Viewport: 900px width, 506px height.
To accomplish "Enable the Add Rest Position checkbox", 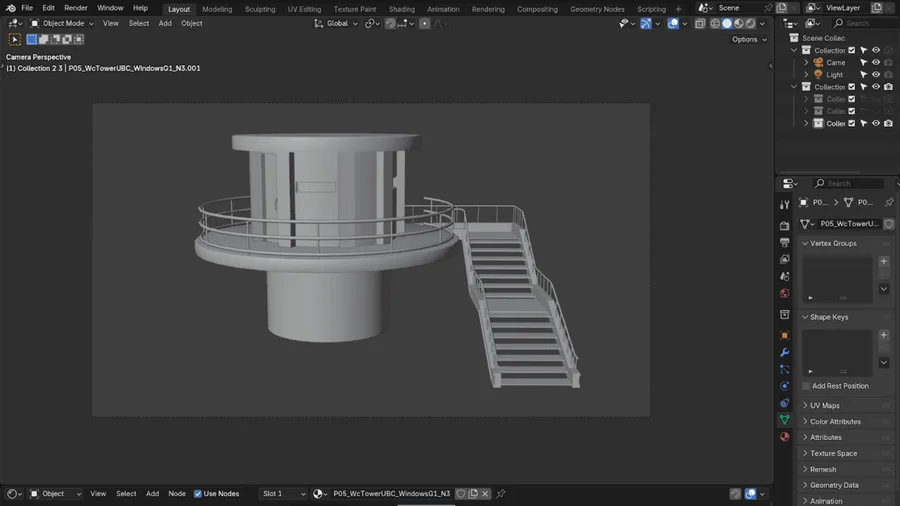I will (806, 386).
